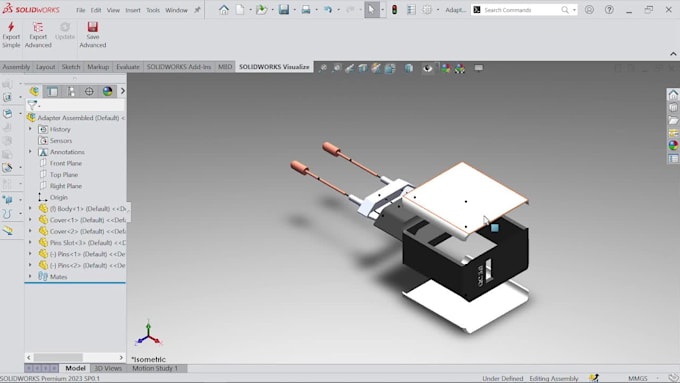The image size is (680, 383).
Task: Open the Motion Study 1 tab
Action: tap(155, 368)
